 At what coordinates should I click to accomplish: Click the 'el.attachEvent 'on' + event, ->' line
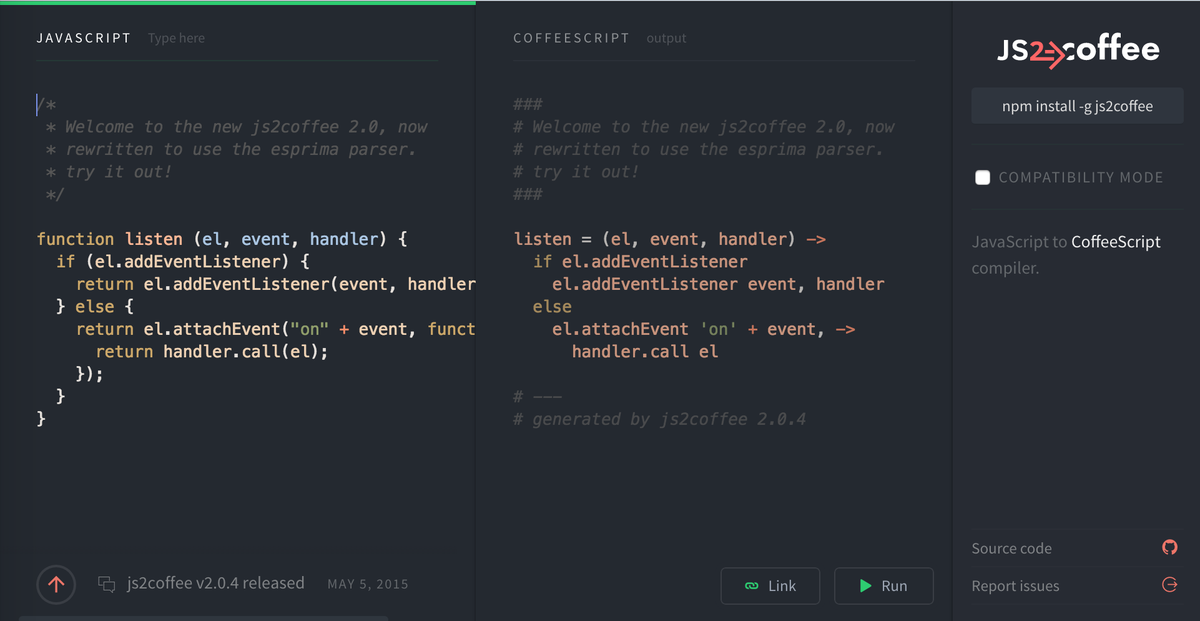(x=703, y=329)
